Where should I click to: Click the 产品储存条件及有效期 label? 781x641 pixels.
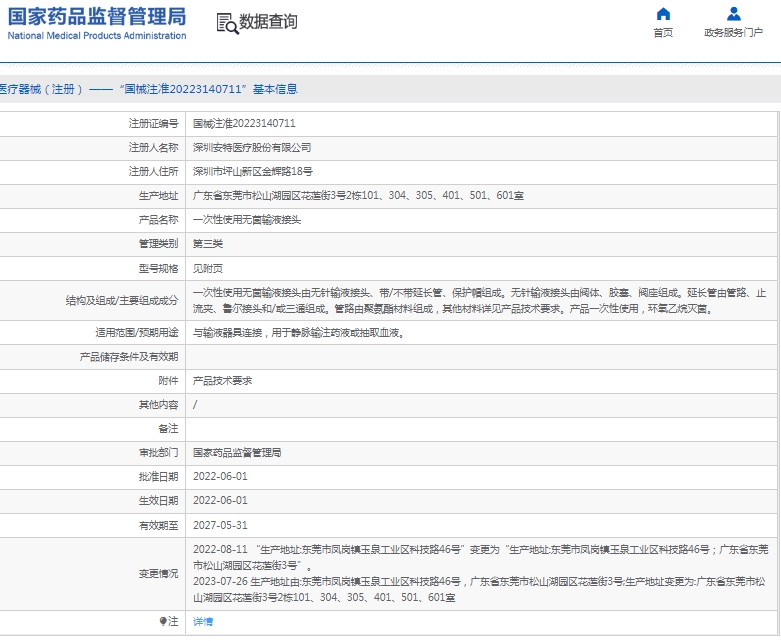(x=129, y=357)
